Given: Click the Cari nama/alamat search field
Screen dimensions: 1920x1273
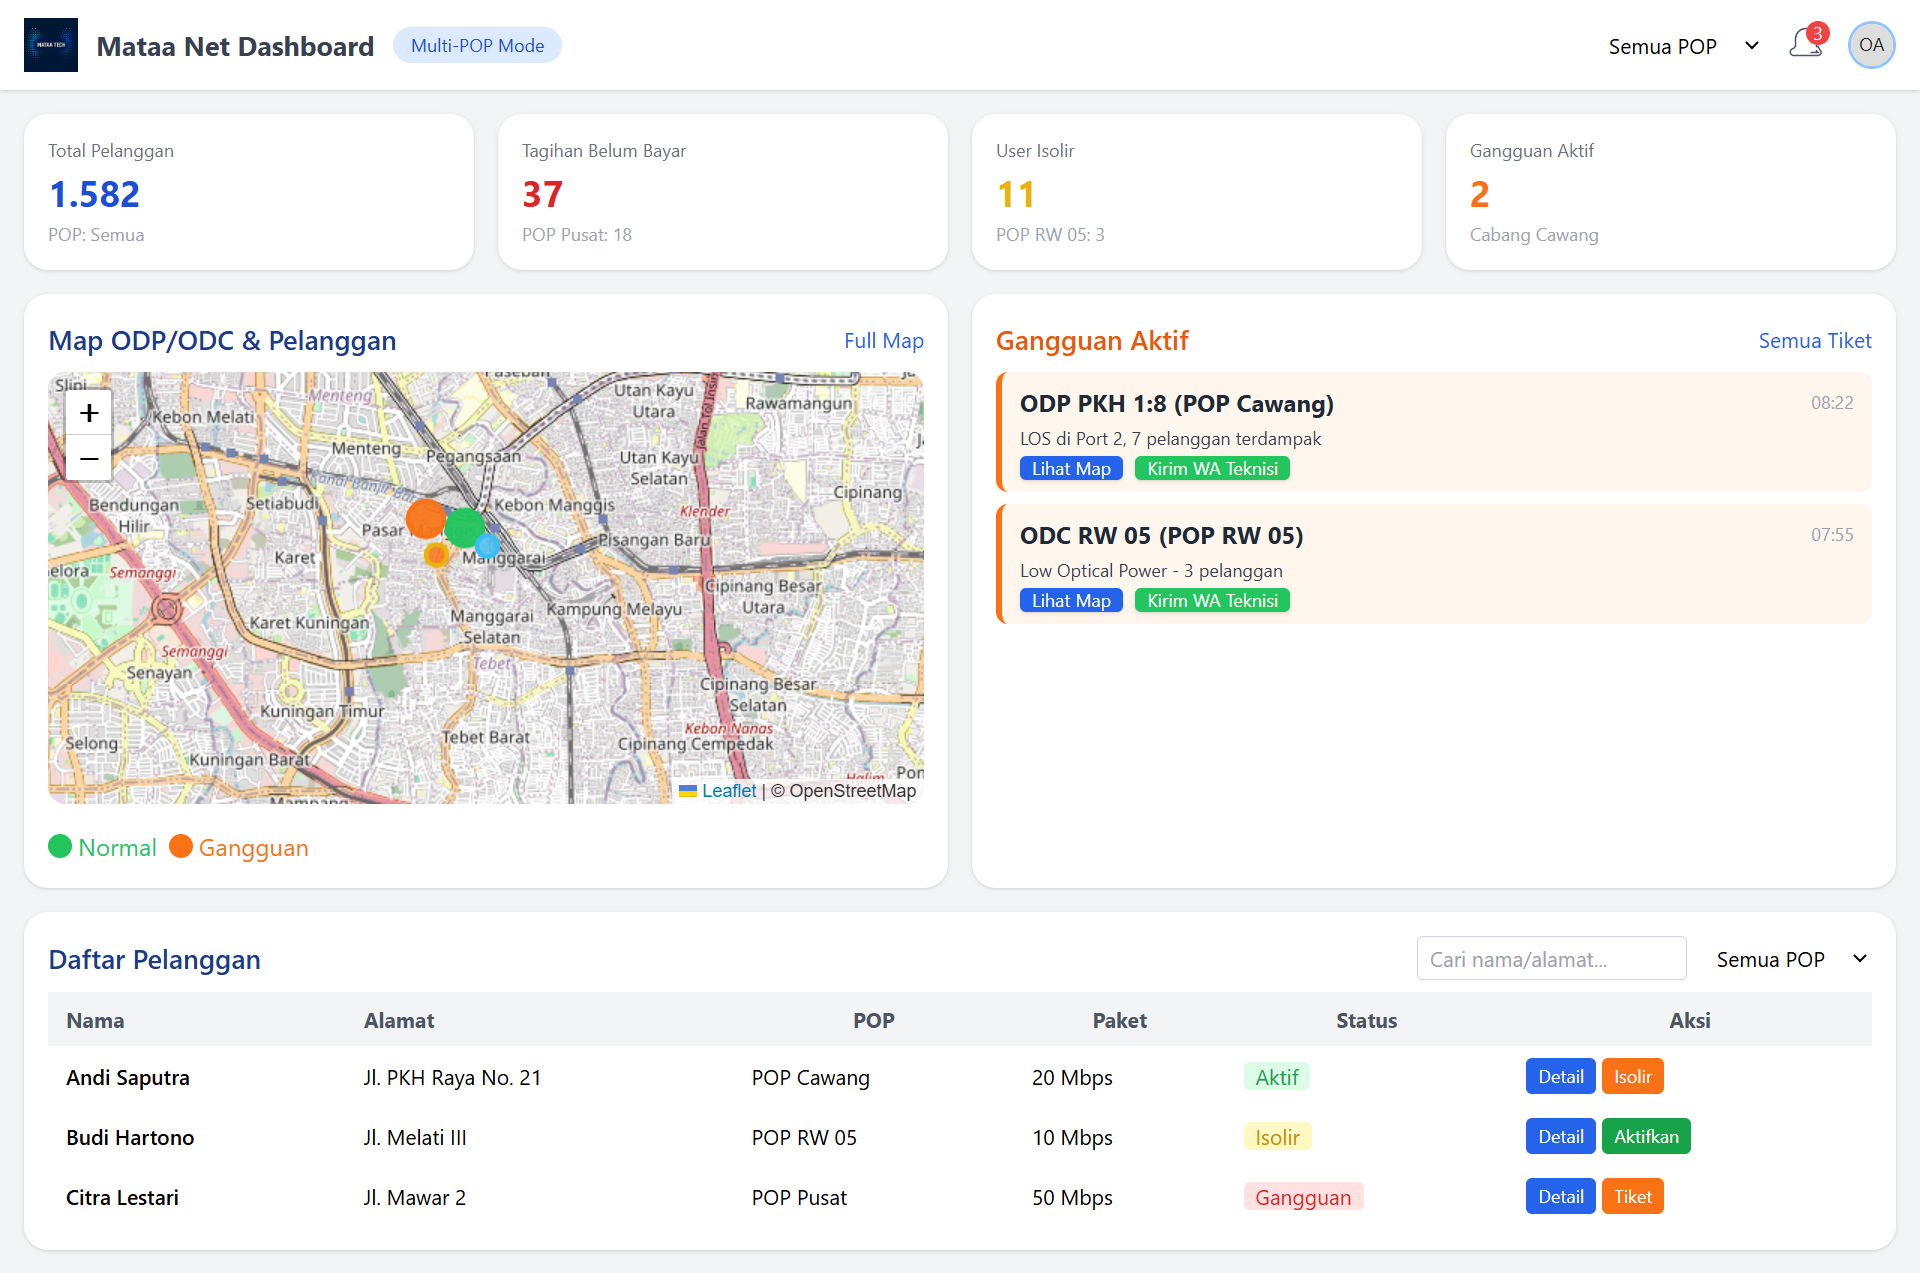Looking at the screenshot, I should [1551, 958].
